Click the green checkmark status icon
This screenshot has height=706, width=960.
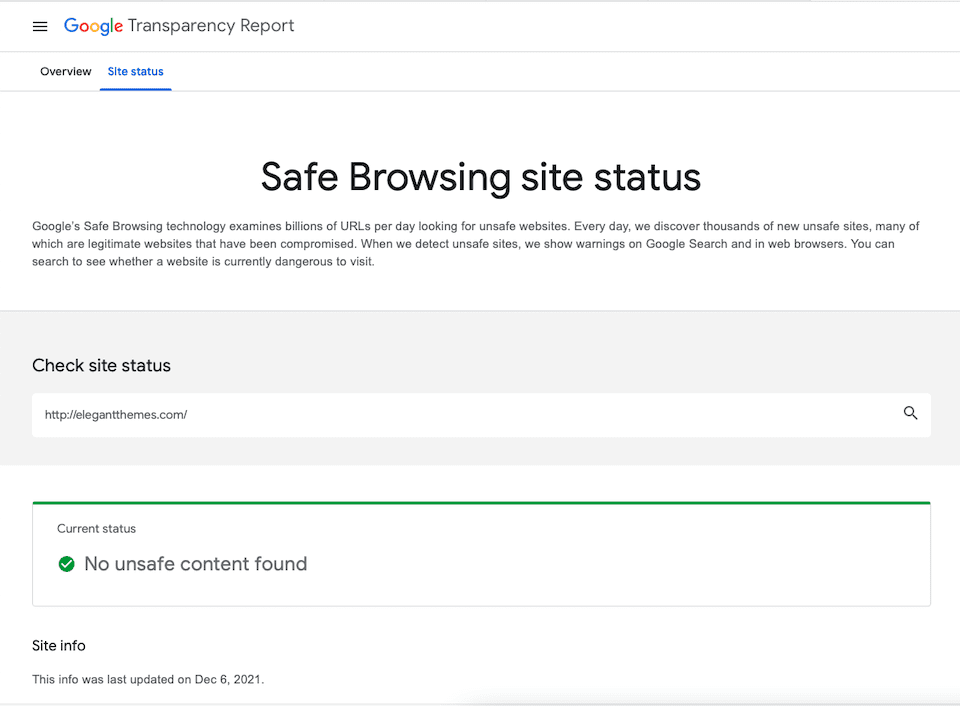pyautogui.click(x=67, y=564)
